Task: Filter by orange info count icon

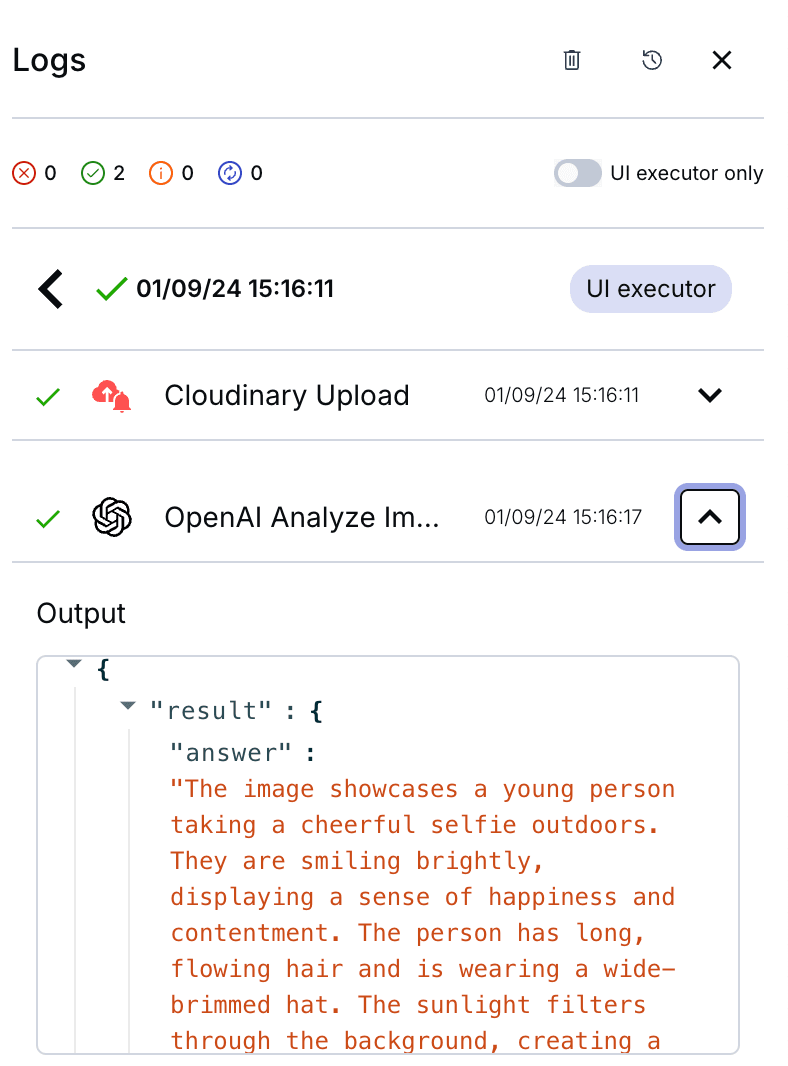Action: [x=161, y=173]
